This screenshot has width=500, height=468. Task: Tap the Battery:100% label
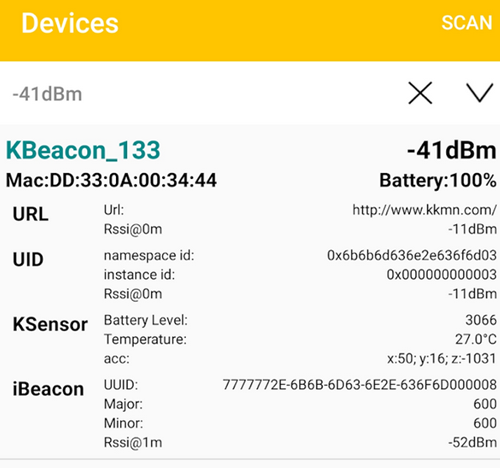438,180
